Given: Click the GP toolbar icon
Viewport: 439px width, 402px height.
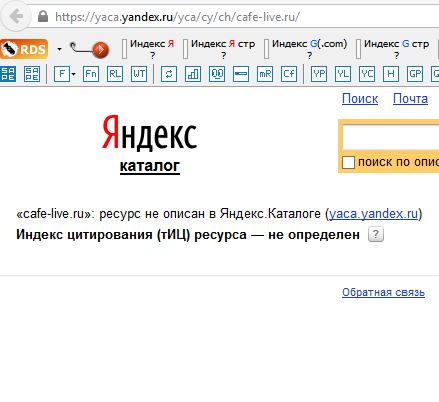Looking at the screenshot, I should pos(415,74).
